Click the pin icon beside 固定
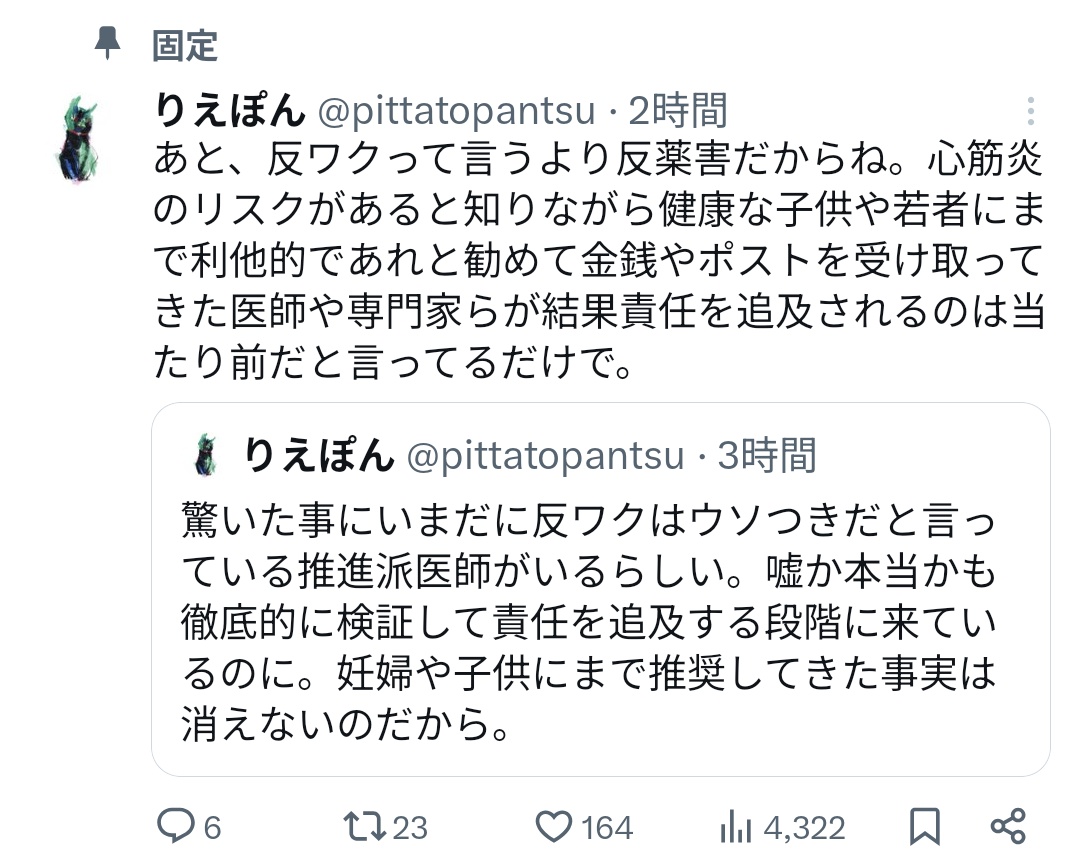 (x=106, y=44)
